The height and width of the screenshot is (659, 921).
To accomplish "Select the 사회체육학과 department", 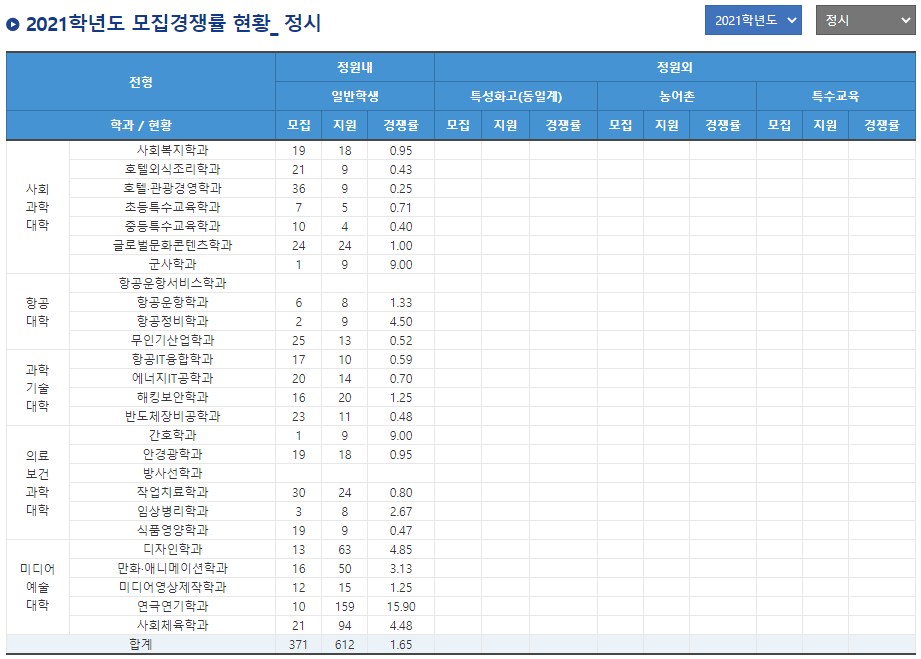I will (172, 625).
